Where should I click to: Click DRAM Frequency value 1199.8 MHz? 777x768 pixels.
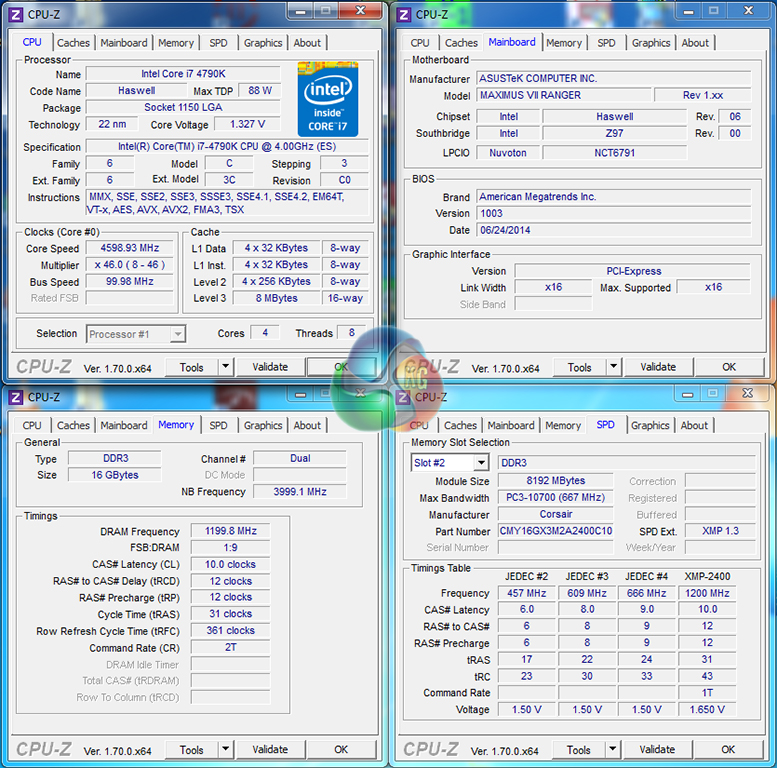click(x=230, y=531)
